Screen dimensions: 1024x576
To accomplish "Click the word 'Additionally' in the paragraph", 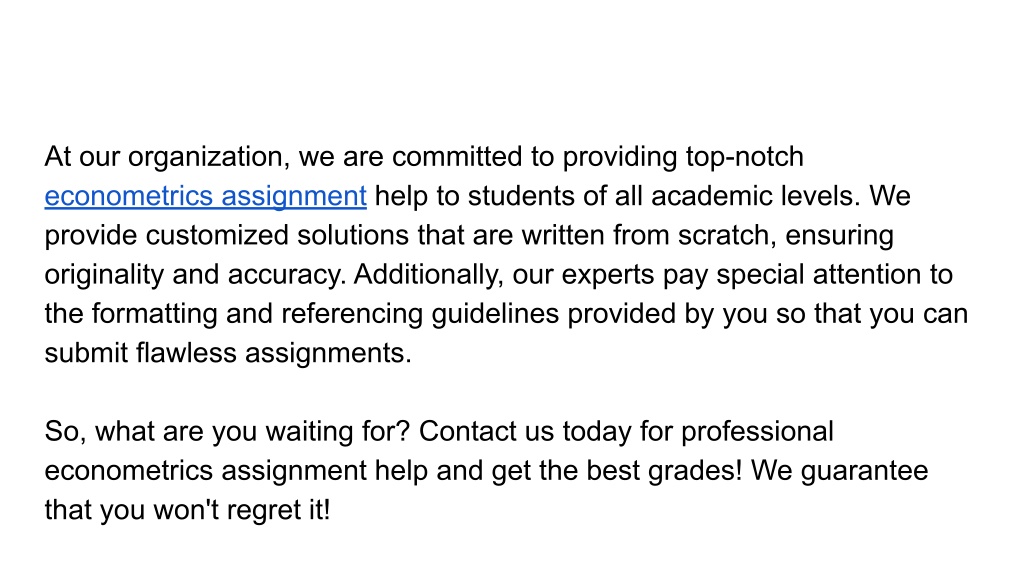I will (428, 275).
